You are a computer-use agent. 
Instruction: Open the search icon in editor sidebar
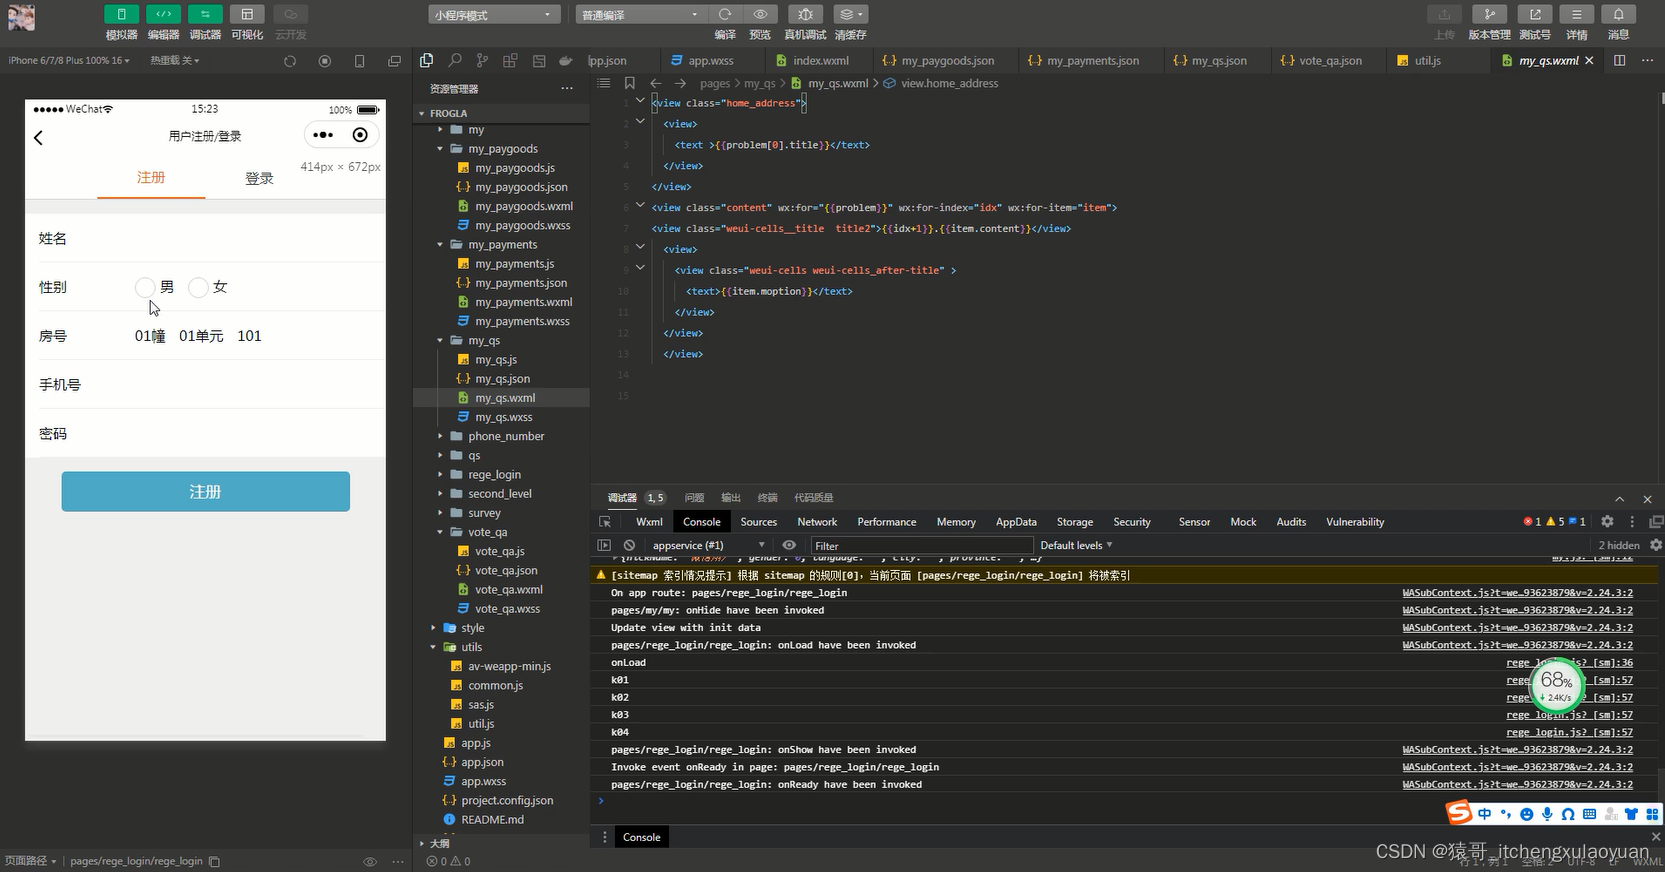(x=455, y=60)
